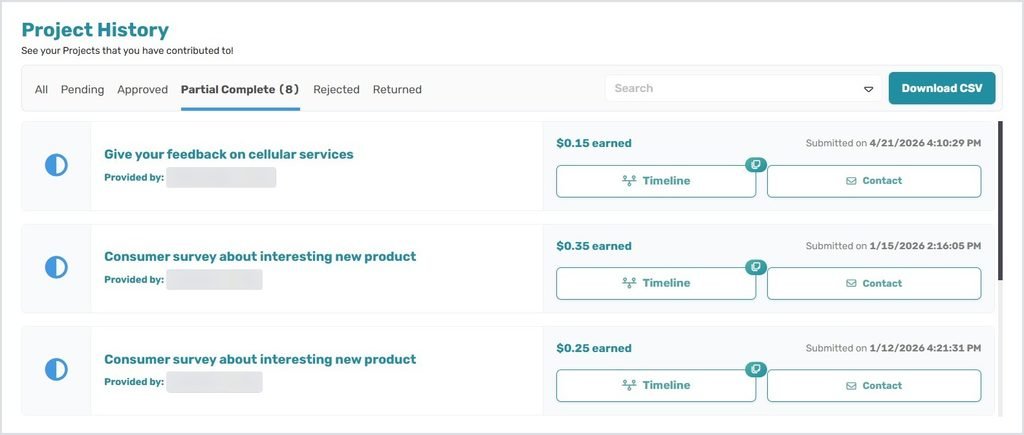Screen dimensions: 1024x435
Task: Expand the Search dropdown arrow
Action: 869,89
